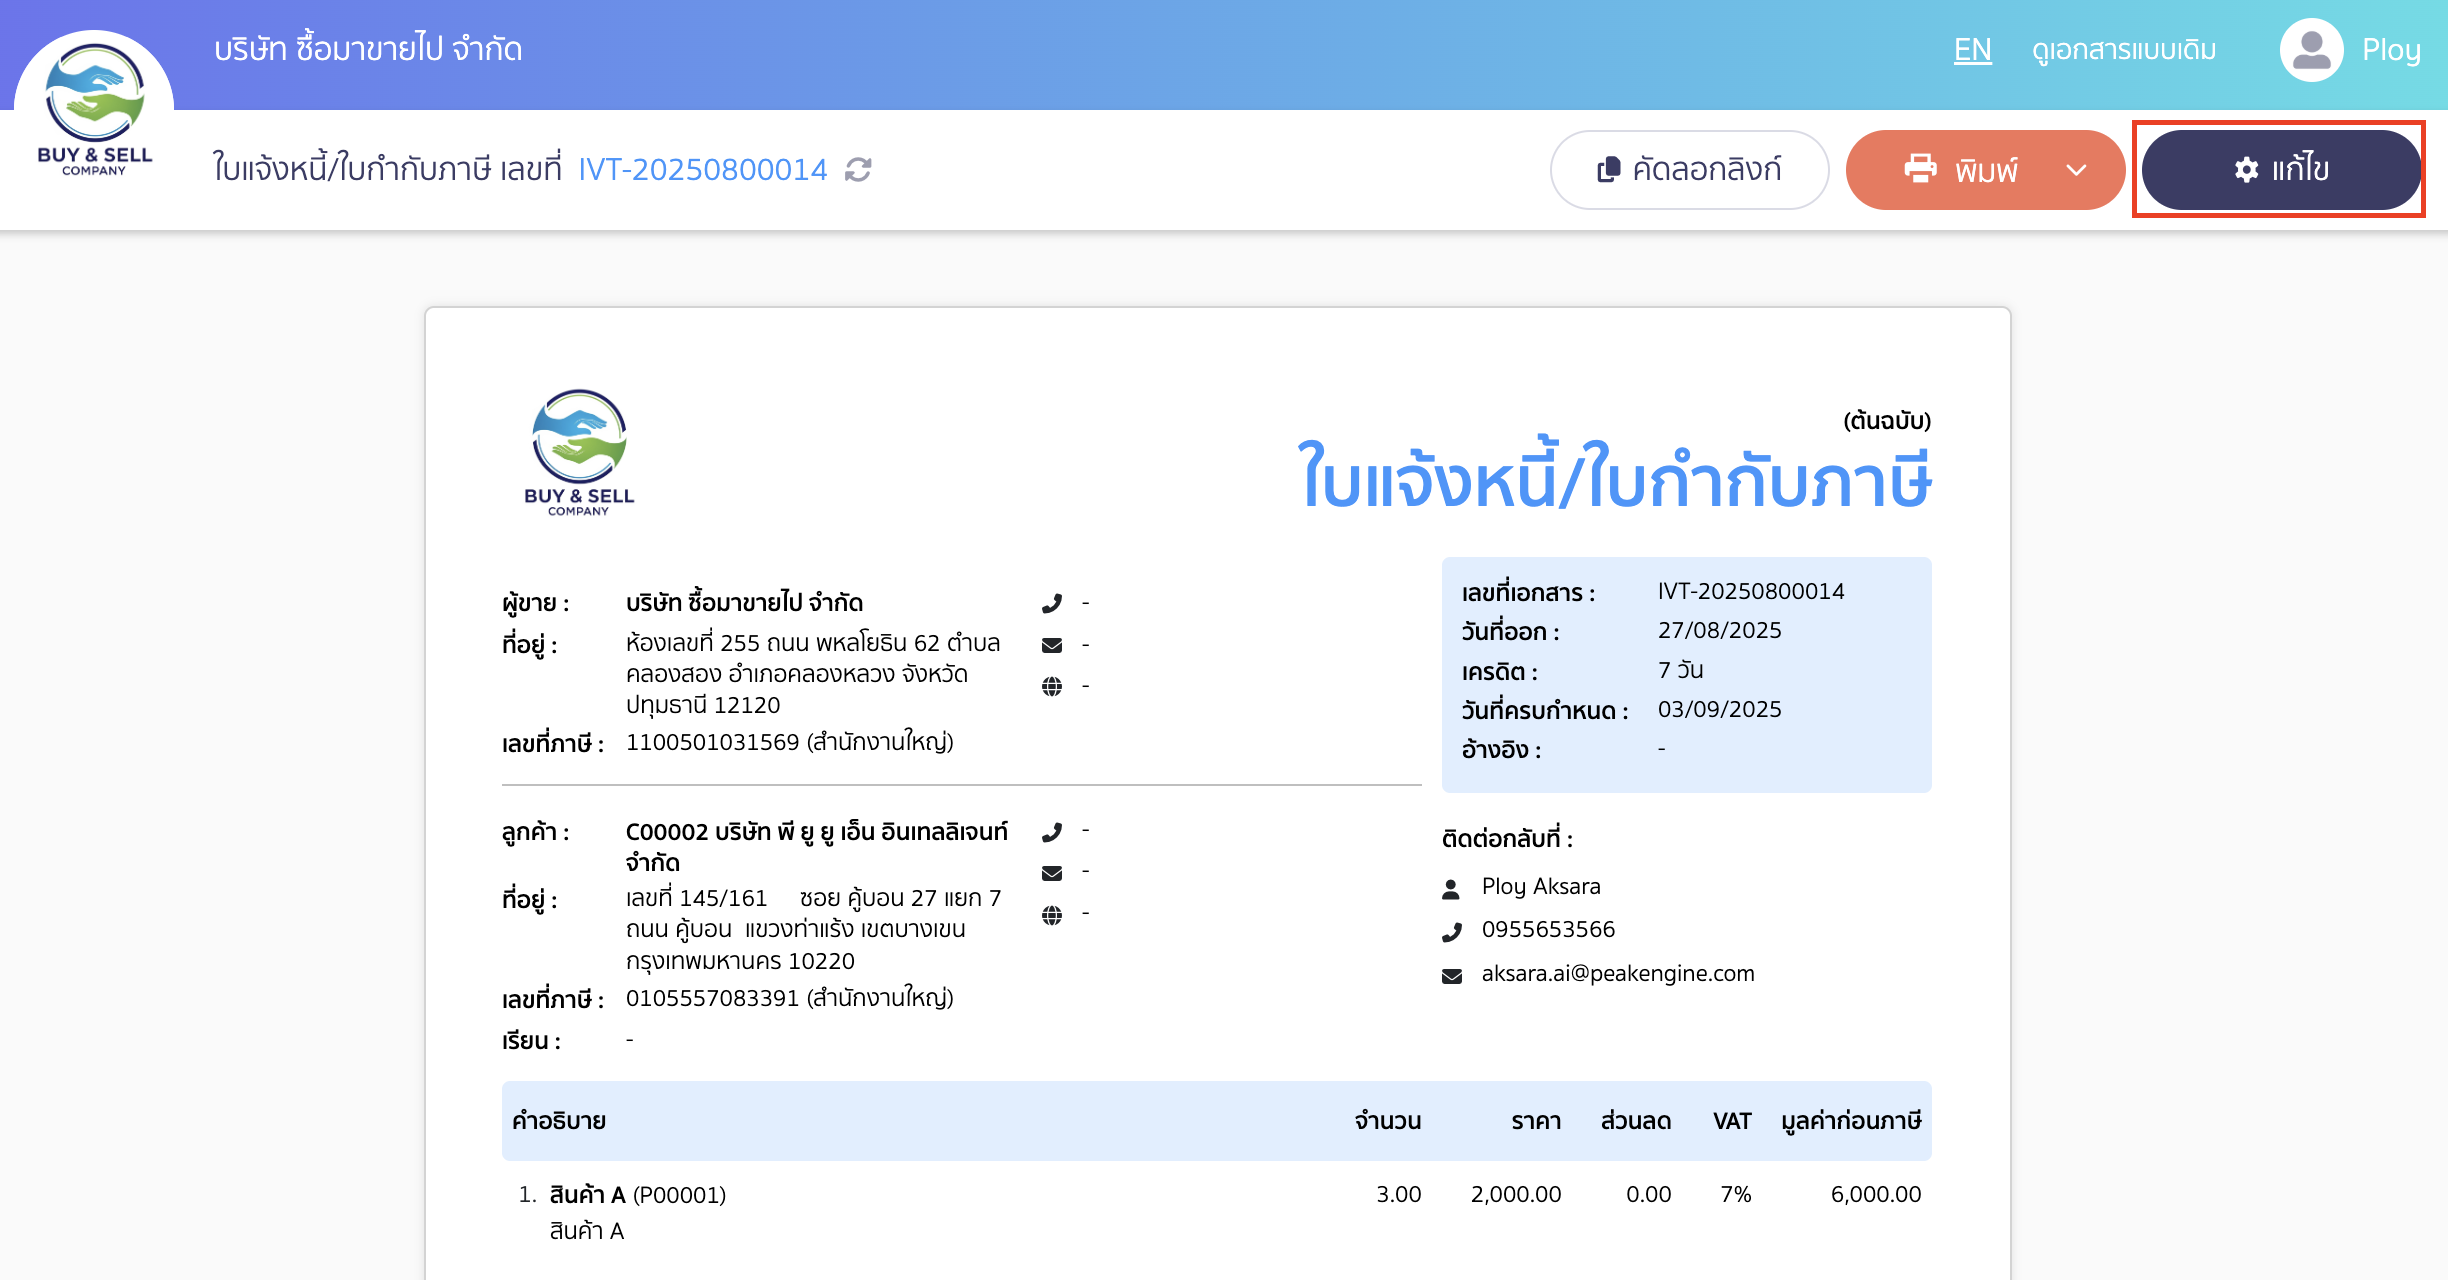Click seller address ห้องเลขที่ 255

pos(813,673)
